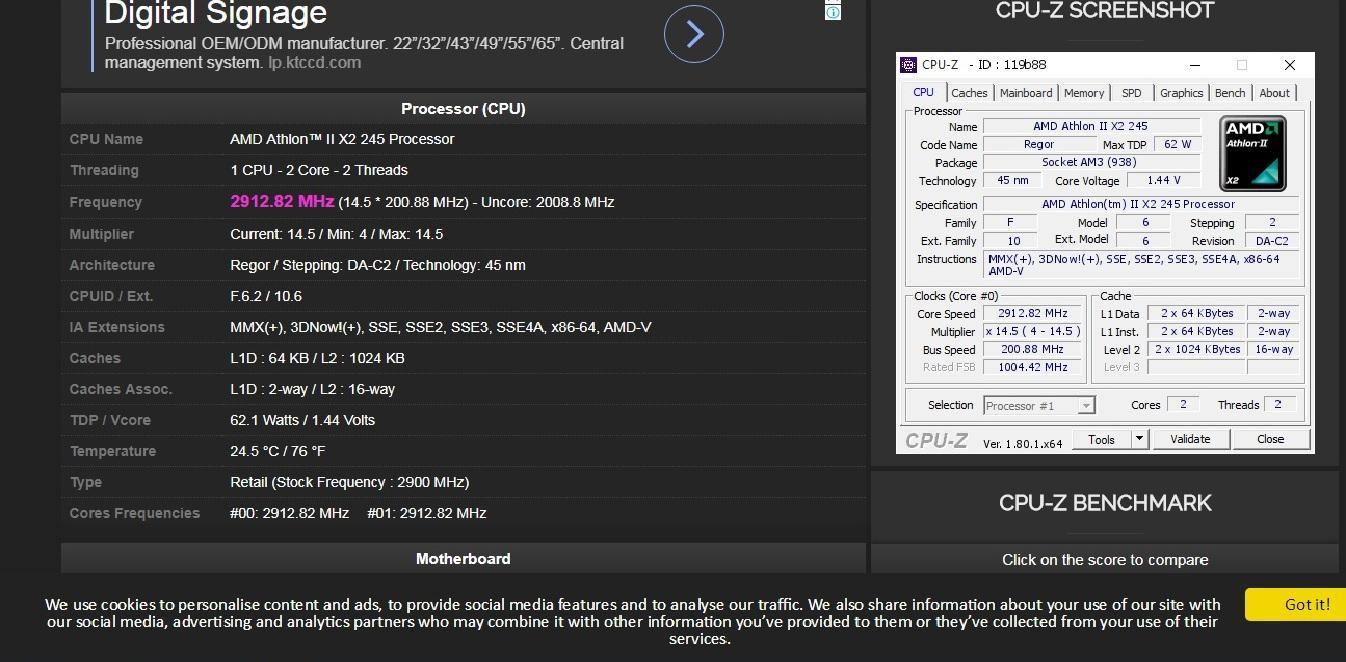Click the '62.1 Watts / 1.44 Volts' value
1346x662 pixels.
coord(302,420)
